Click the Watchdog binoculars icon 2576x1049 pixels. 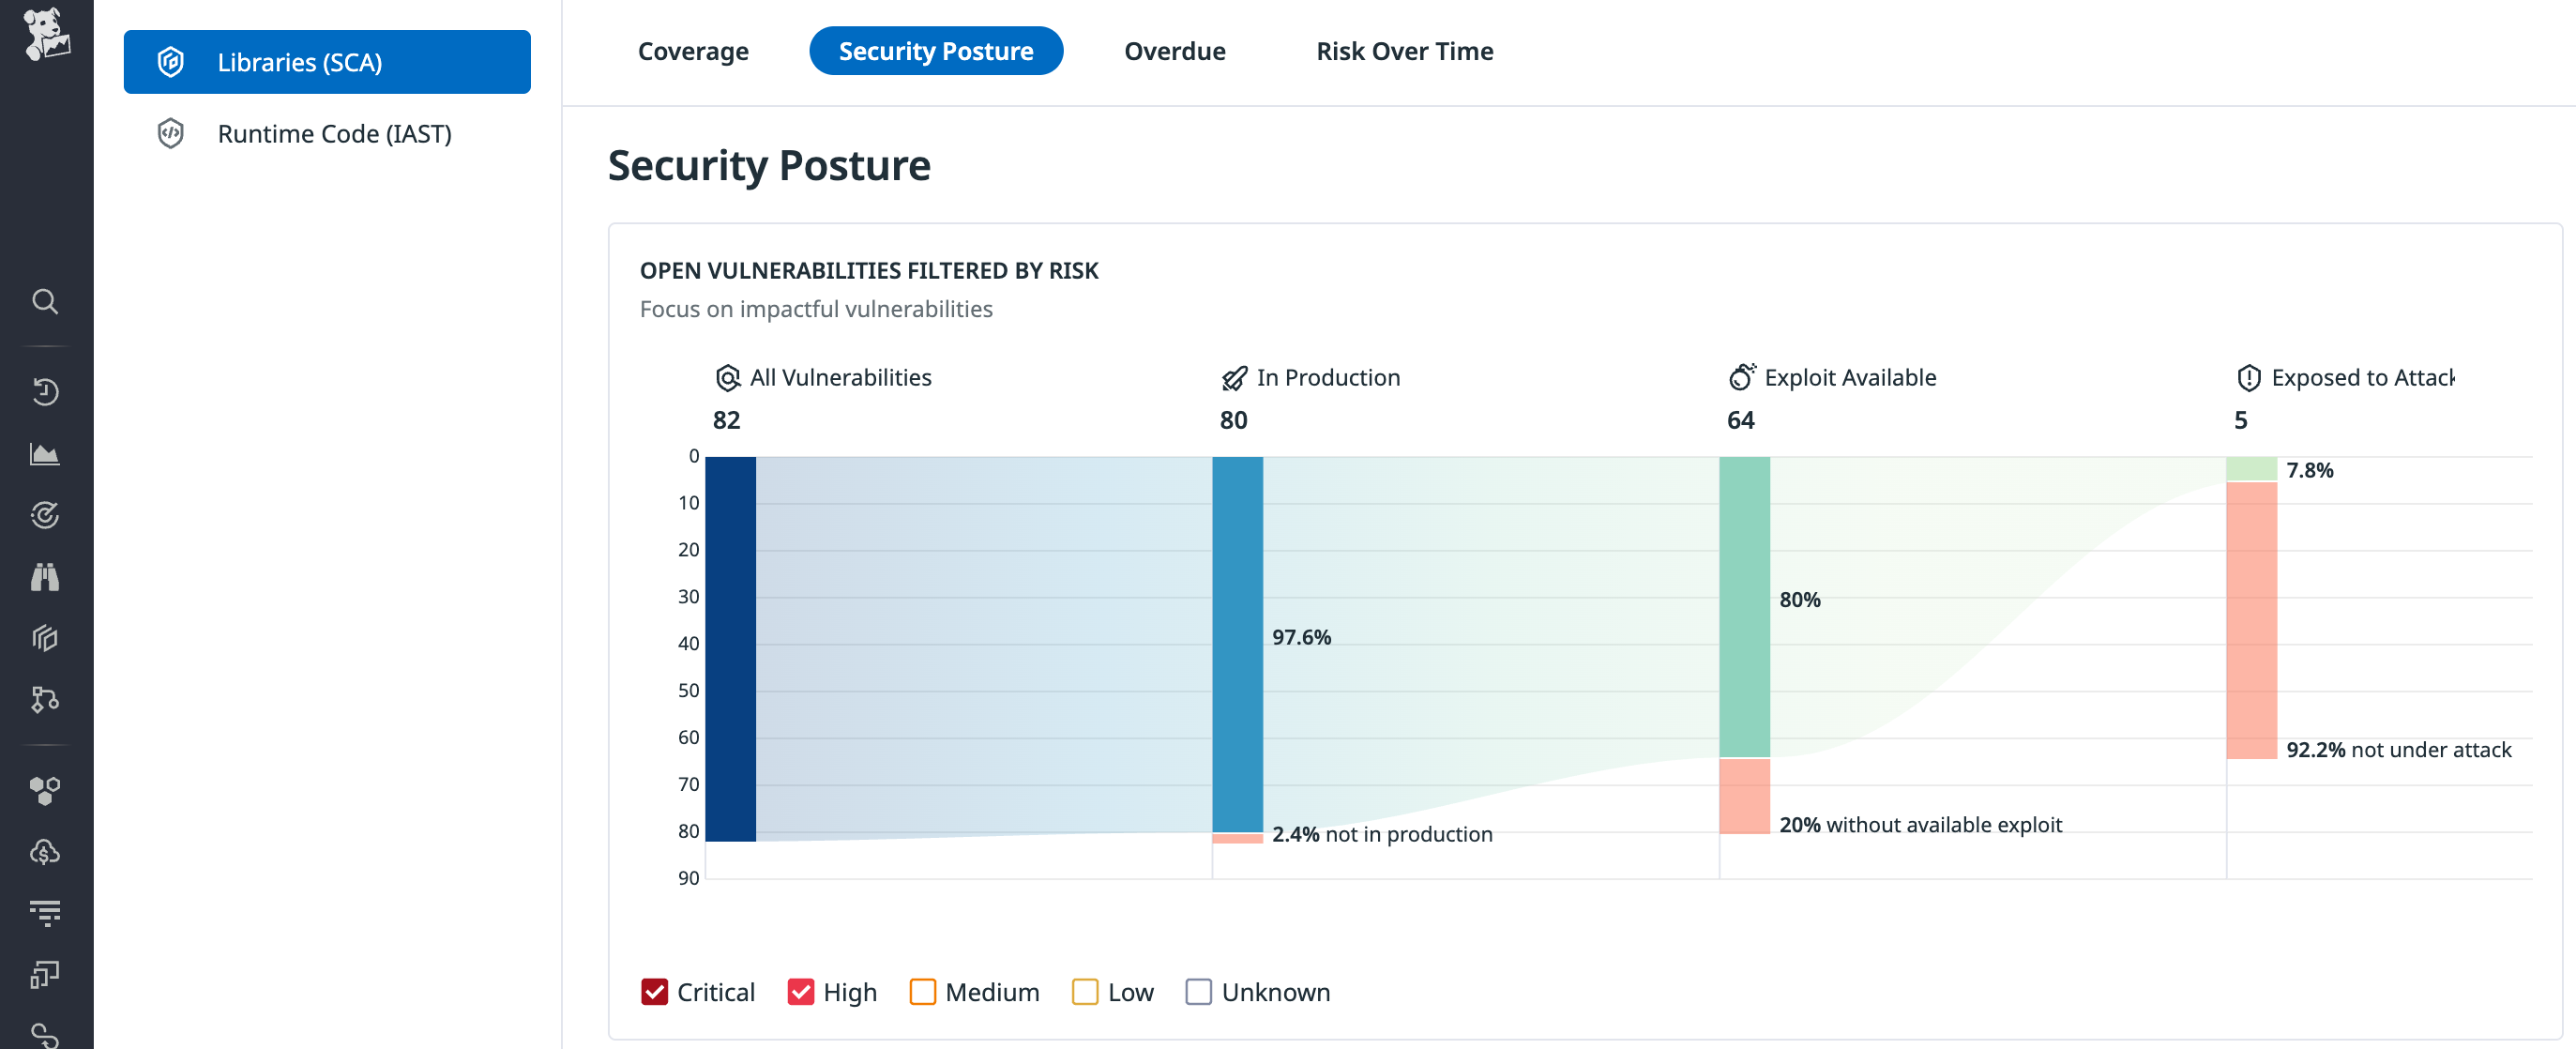[x=46, y=577]
